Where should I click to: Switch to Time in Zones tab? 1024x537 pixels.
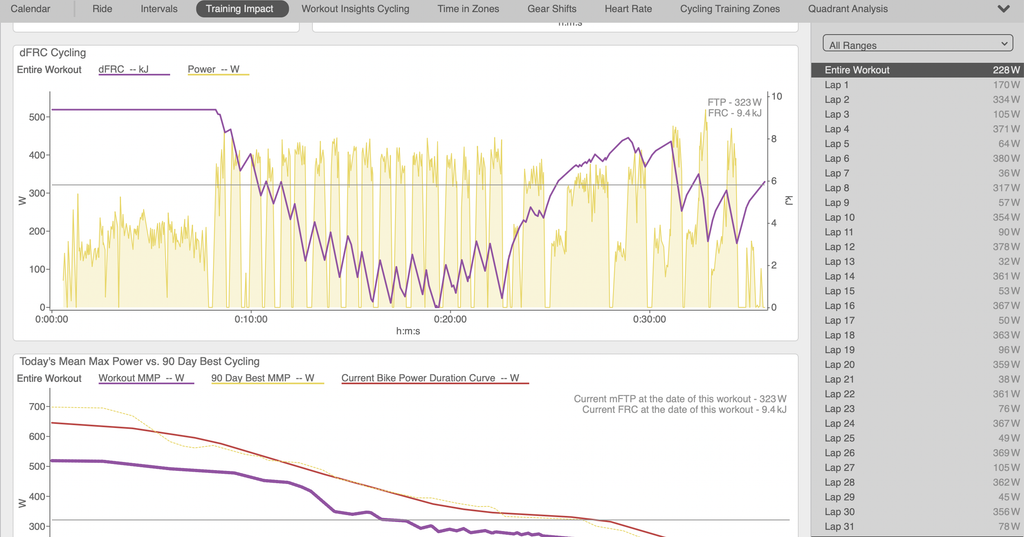click(468, 8)
